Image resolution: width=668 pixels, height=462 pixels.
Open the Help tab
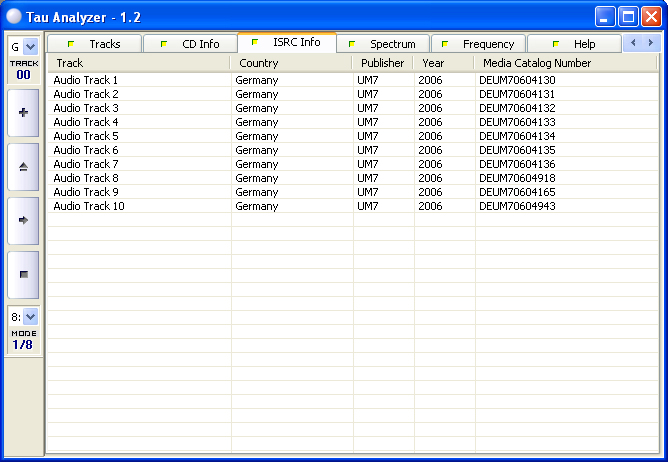(x=575, y=44)
